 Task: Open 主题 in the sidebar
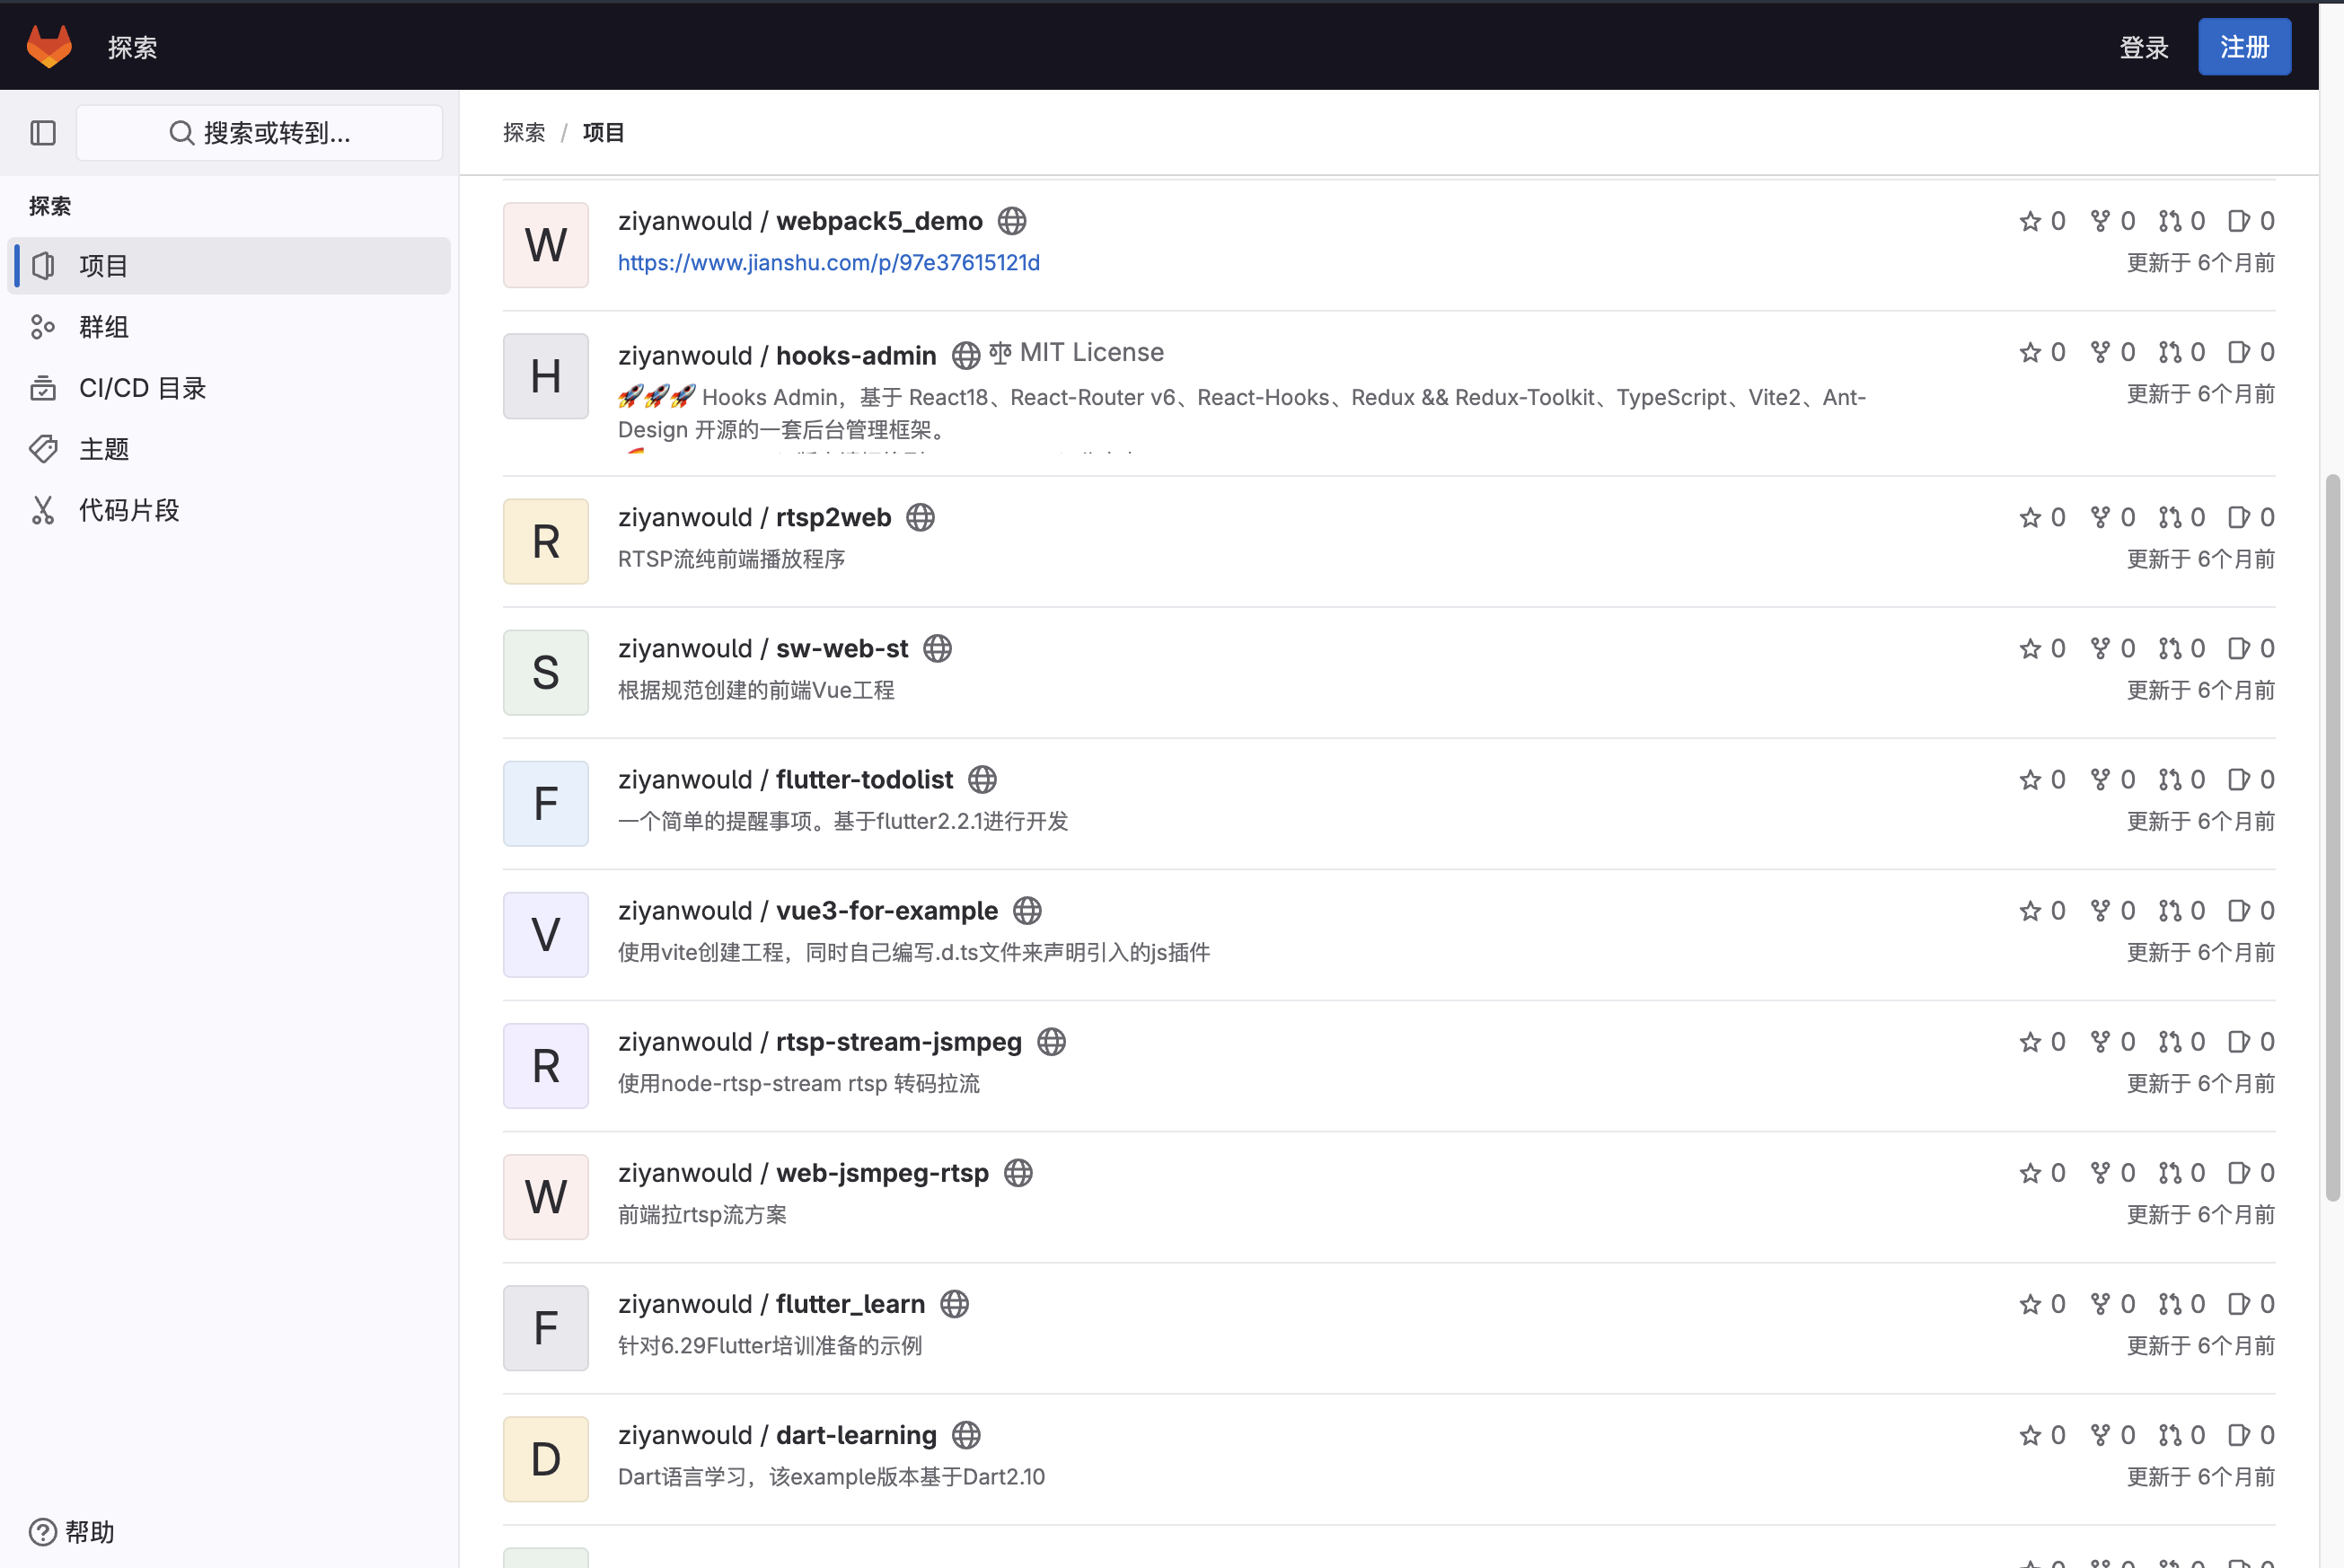[229, 449]
